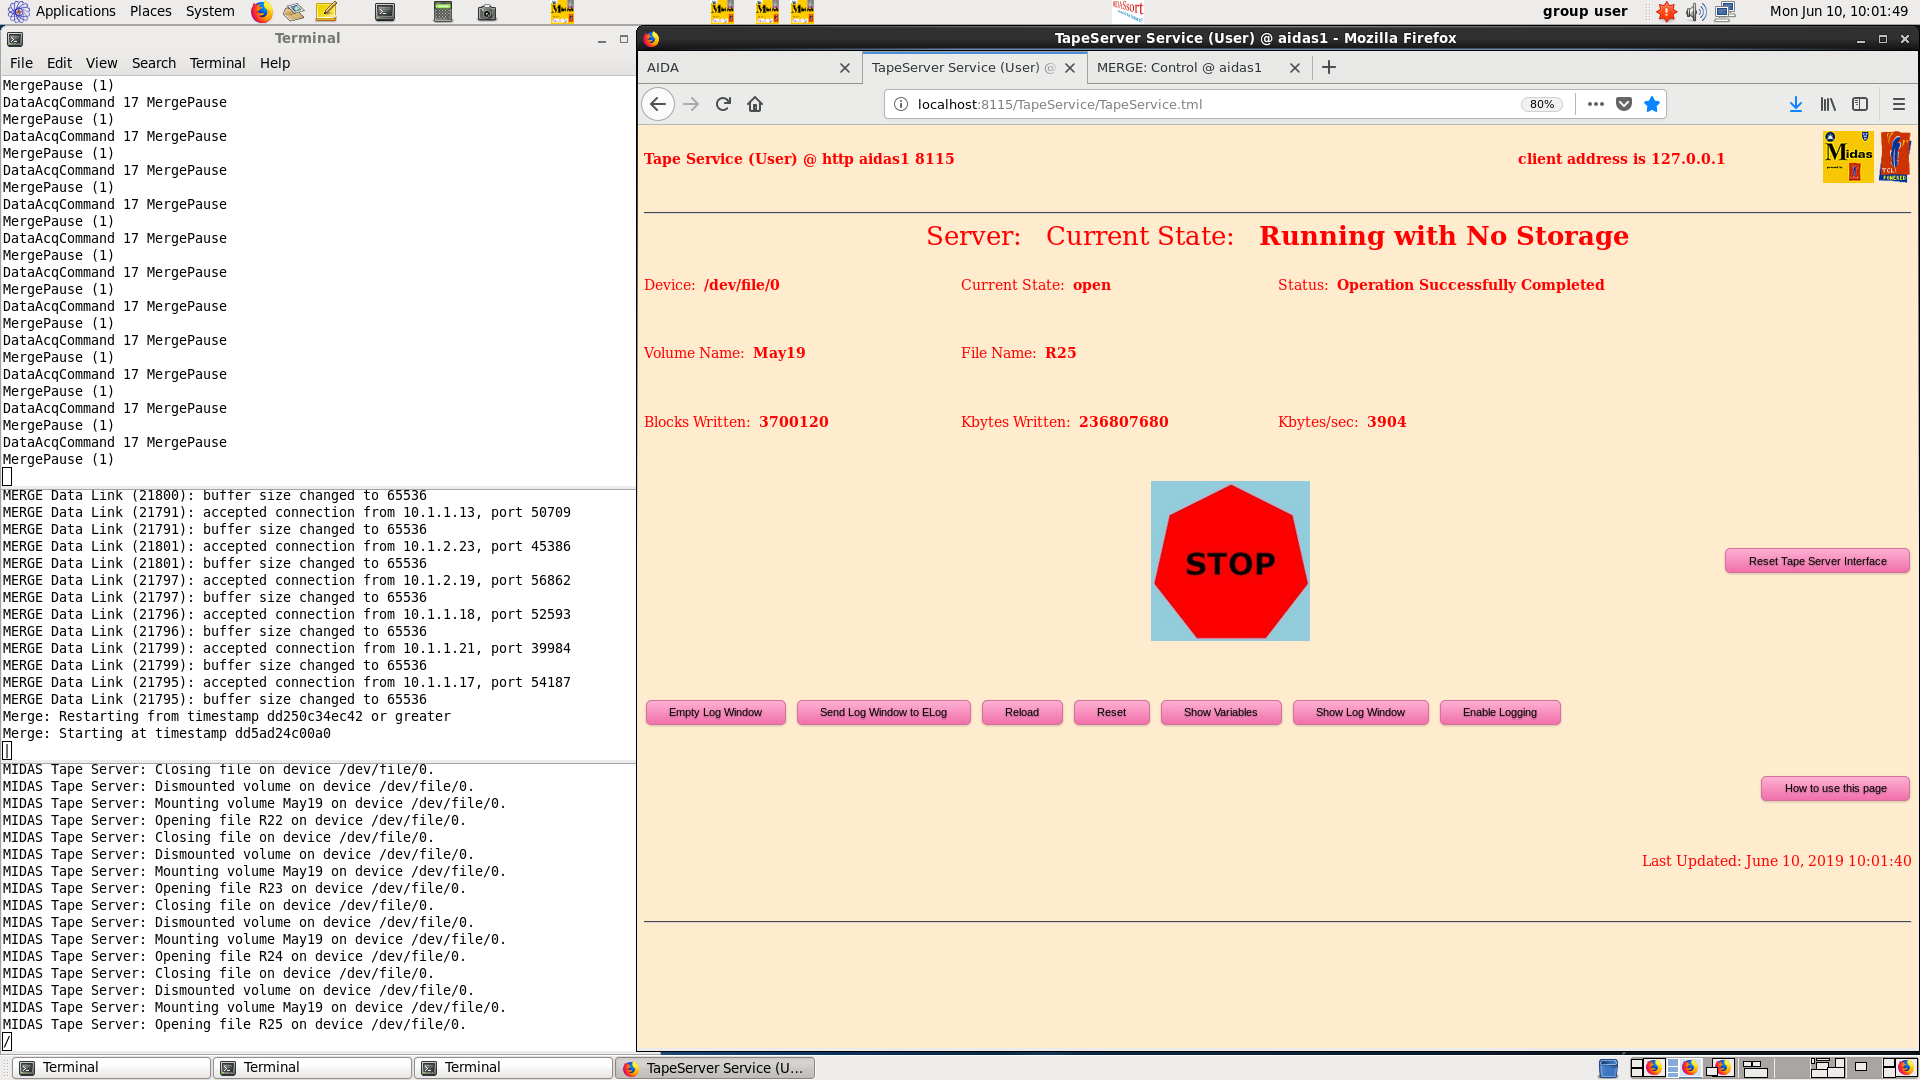Image resolution: width=1920 pixels, height=1080 pixels.
Task: Open the Firefox hamburger menu
Action: tap(1899, 104)
